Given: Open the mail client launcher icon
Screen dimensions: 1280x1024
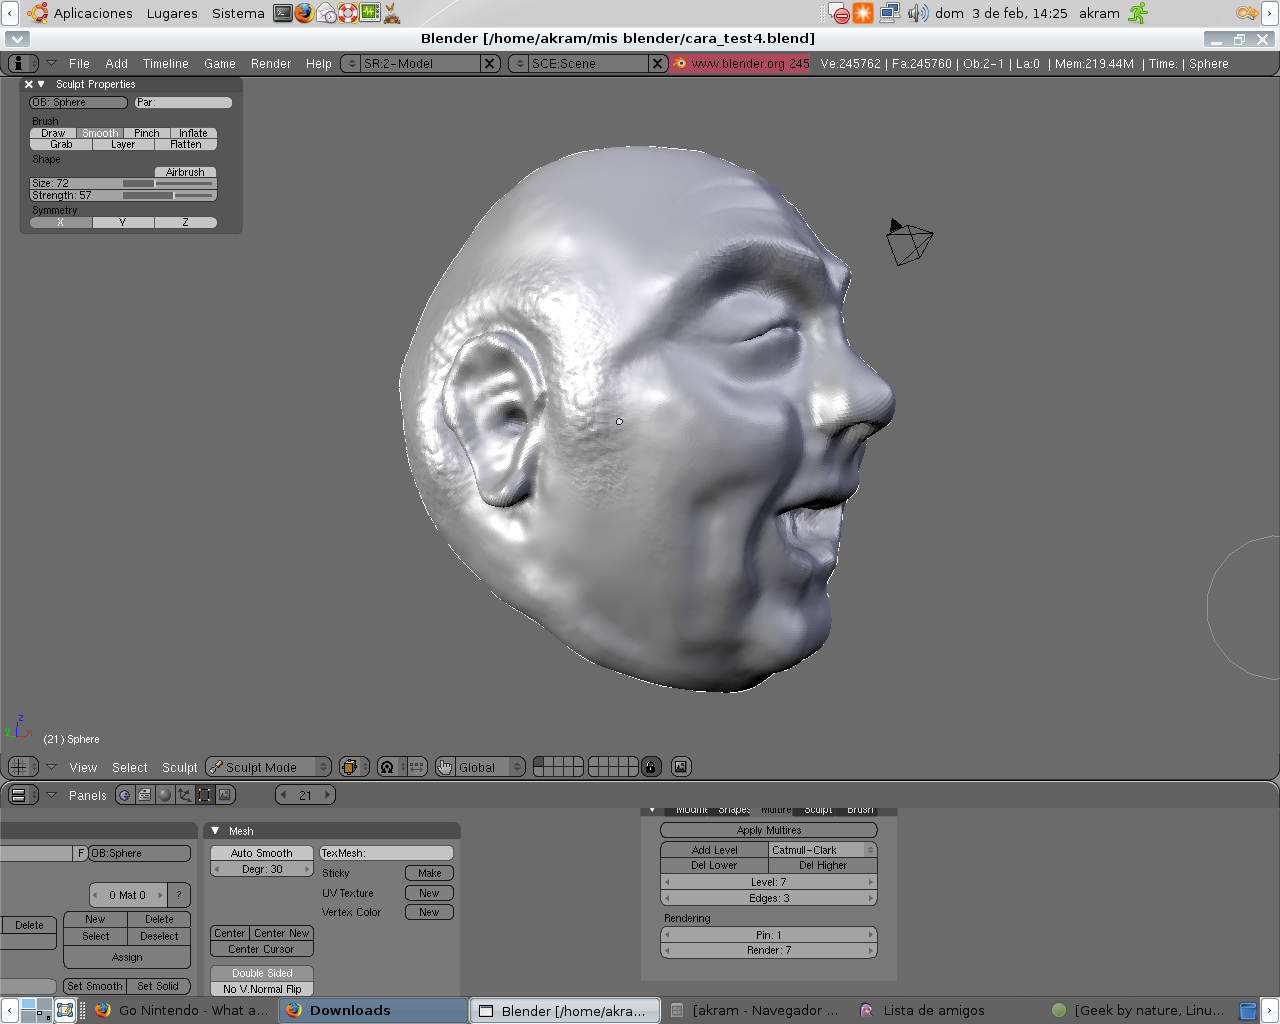Looking at the screenshot, I should (326, 13).
